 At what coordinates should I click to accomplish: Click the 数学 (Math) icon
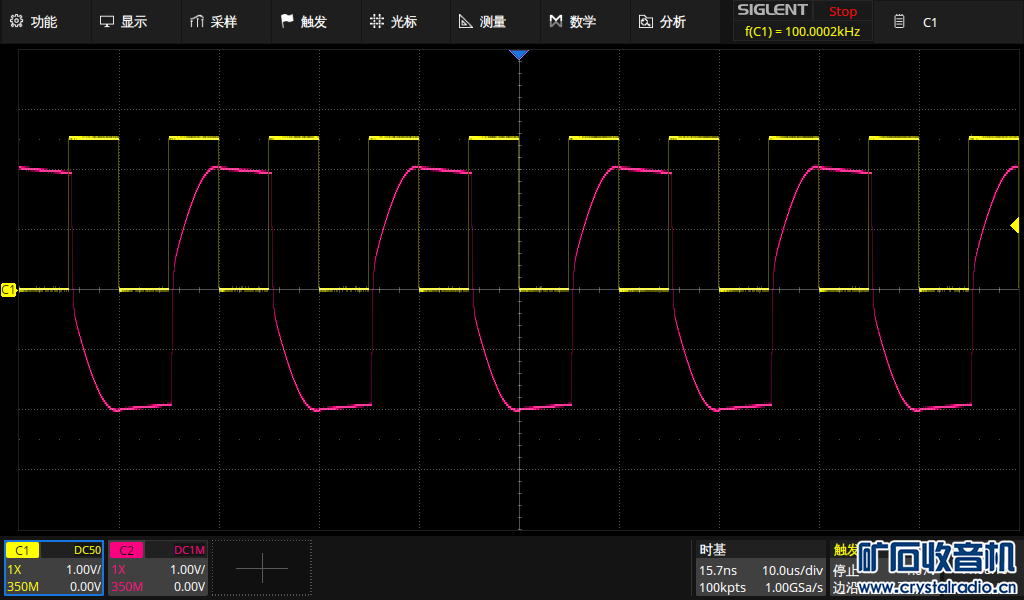pos(556,22)
